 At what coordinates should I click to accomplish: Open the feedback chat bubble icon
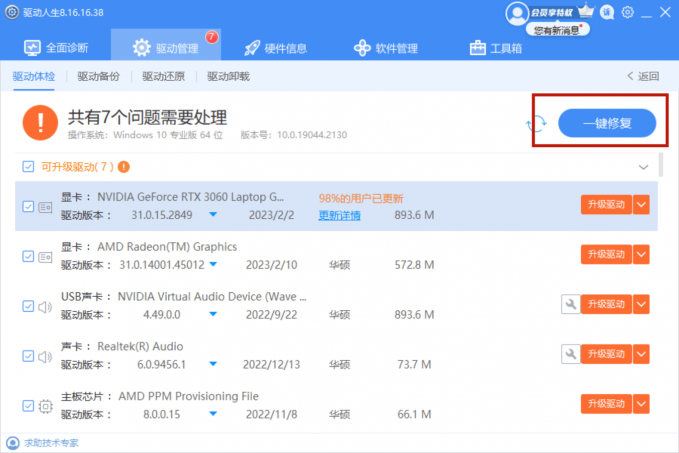coord(607,12)
